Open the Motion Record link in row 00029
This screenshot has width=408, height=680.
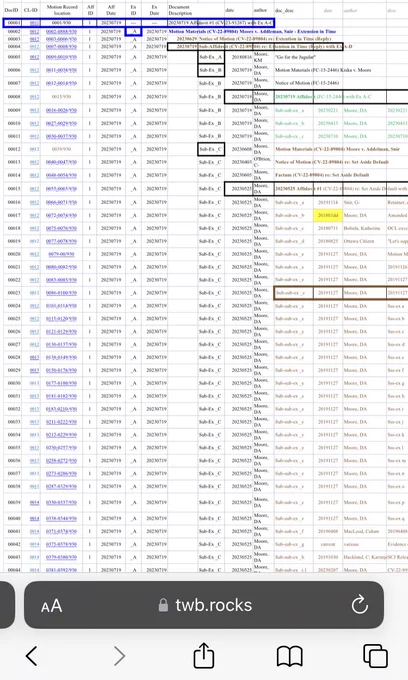tap(62, 370)
